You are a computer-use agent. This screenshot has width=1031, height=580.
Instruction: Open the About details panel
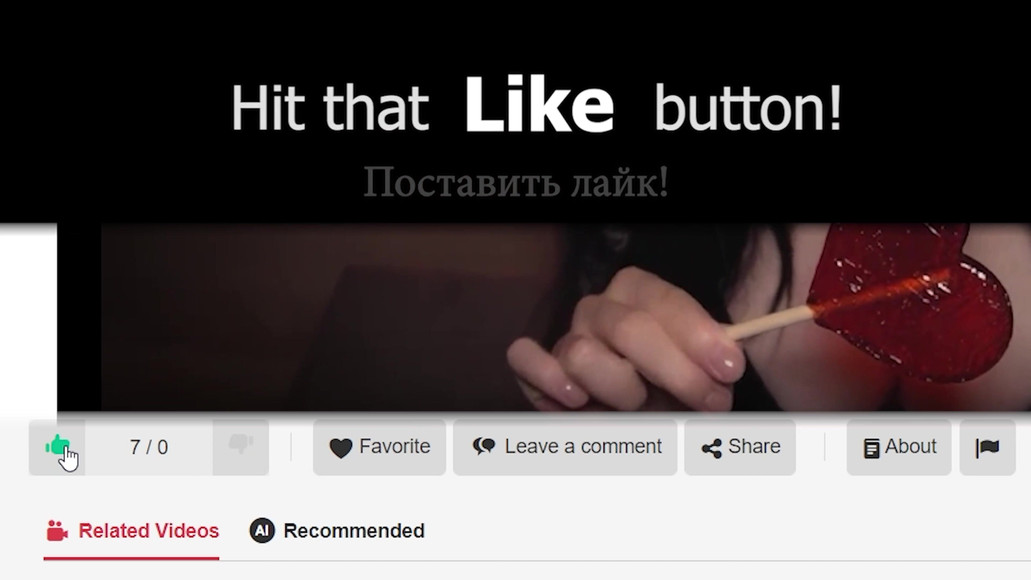pyautogui.click(x=910, y=447)
